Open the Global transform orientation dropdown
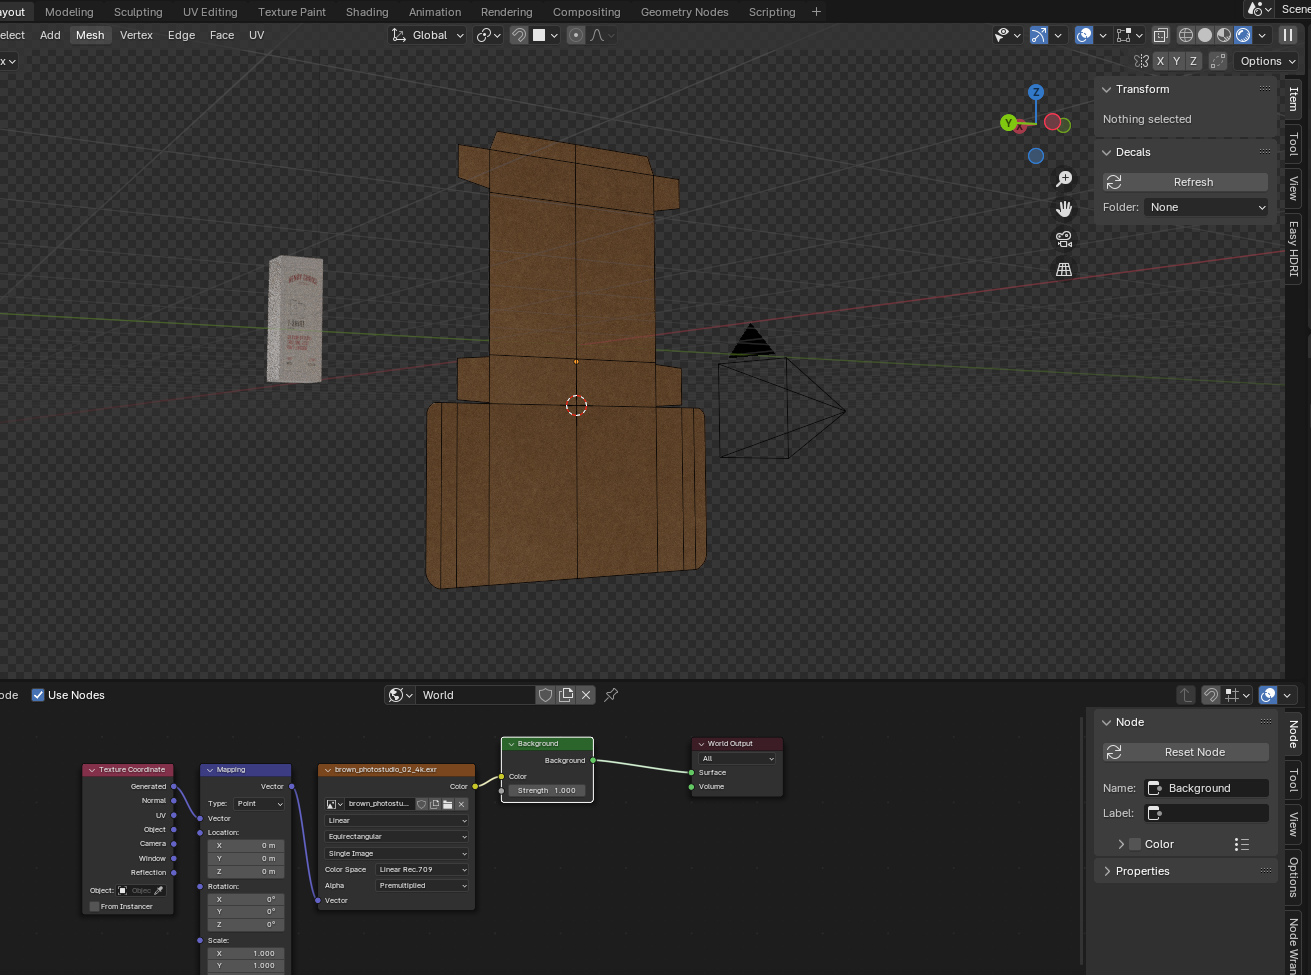Image resolution: width=1311 pixels, height=975 pixels. coord(428,35)
